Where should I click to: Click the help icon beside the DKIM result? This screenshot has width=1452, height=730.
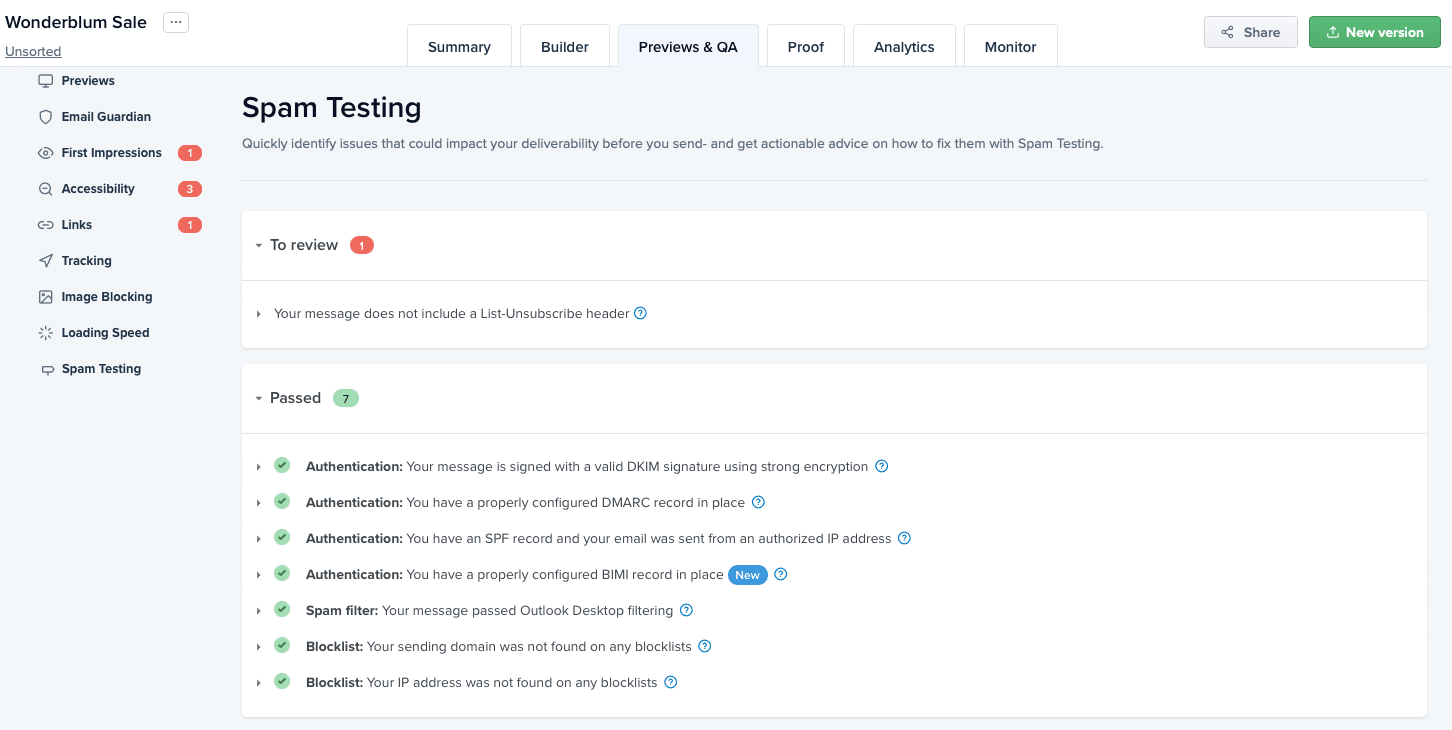[x=881, y=466]
